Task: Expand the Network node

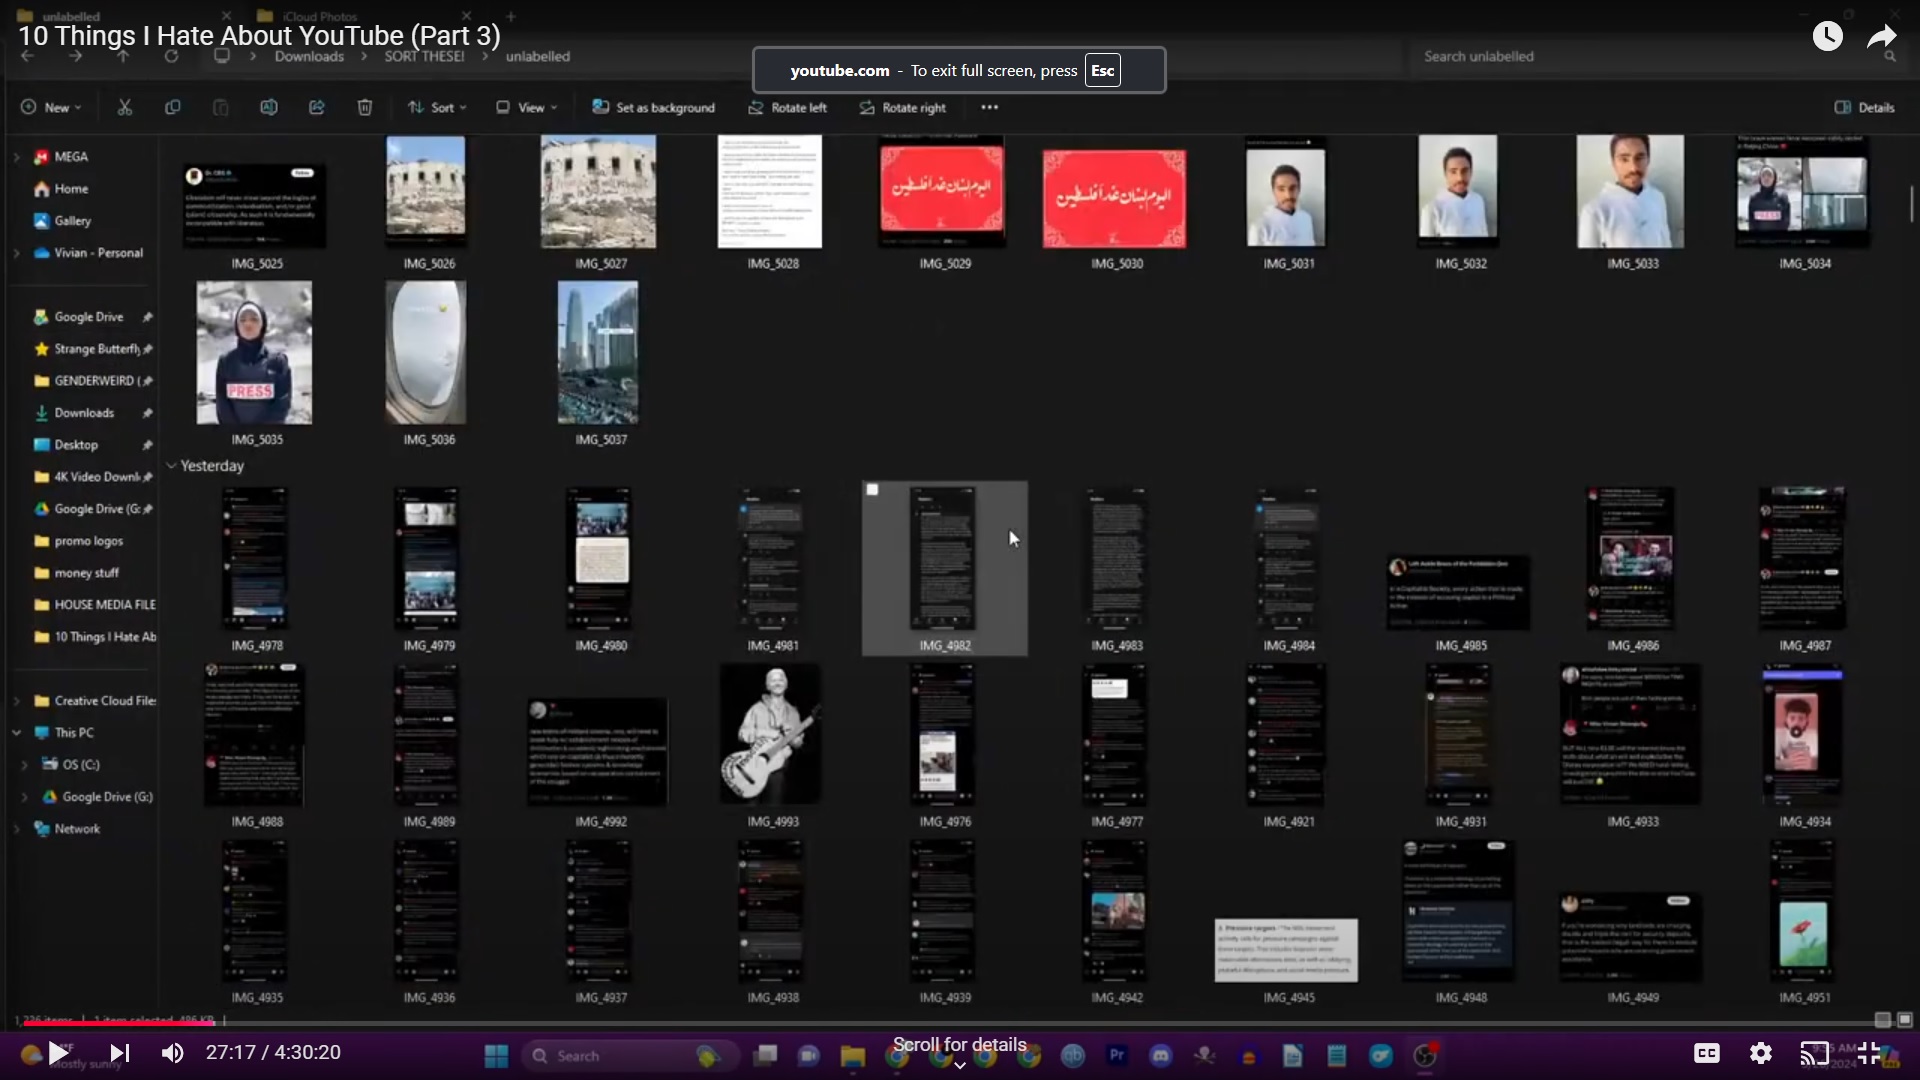Action: pyautogui.click(x=16, y=829)
